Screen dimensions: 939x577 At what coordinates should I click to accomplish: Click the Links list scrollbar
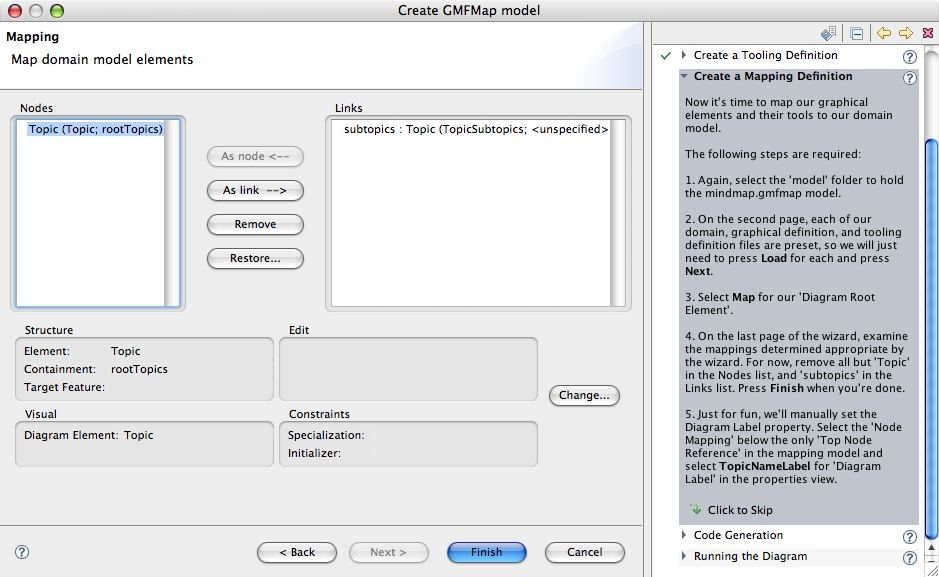tap(617, 213)
